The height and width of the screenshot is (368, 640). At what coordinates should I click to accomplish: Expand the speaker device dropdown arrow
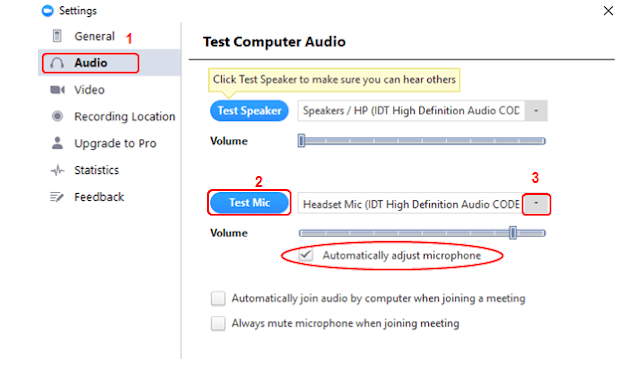pyautogui.click(x=536, y=111)
